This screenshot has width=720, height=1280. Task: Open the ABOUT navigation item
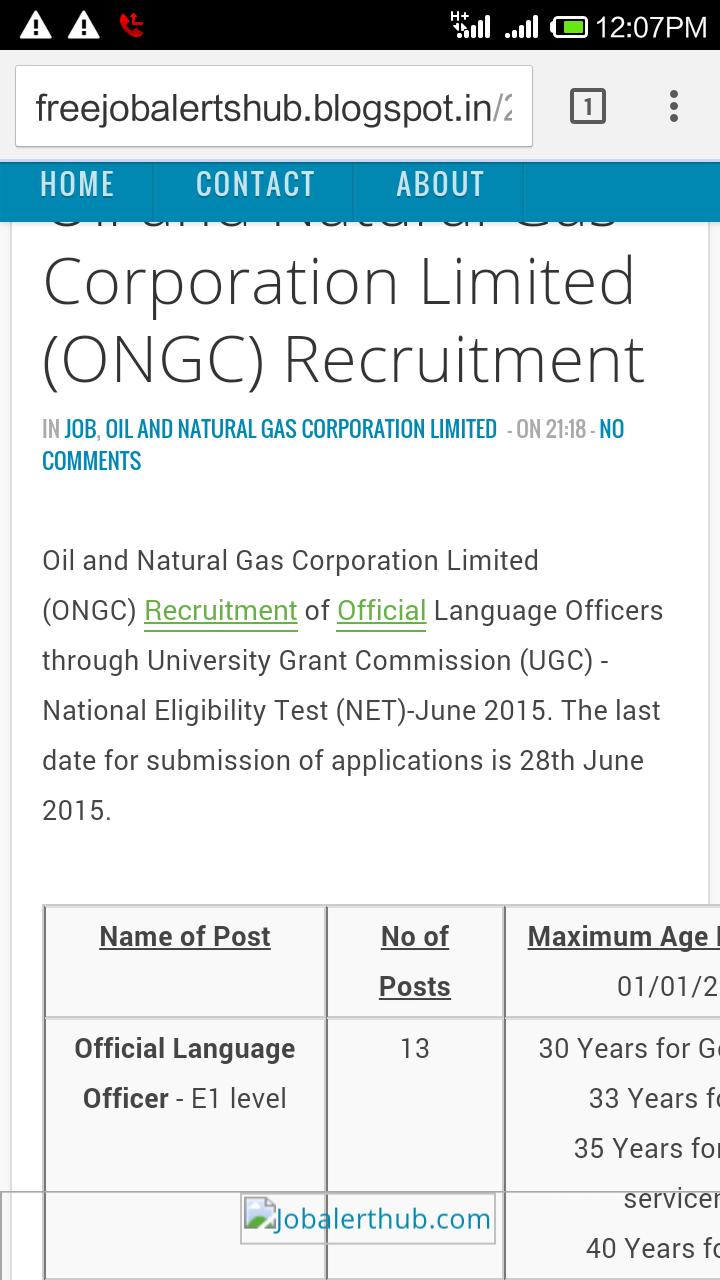point(440,184)
